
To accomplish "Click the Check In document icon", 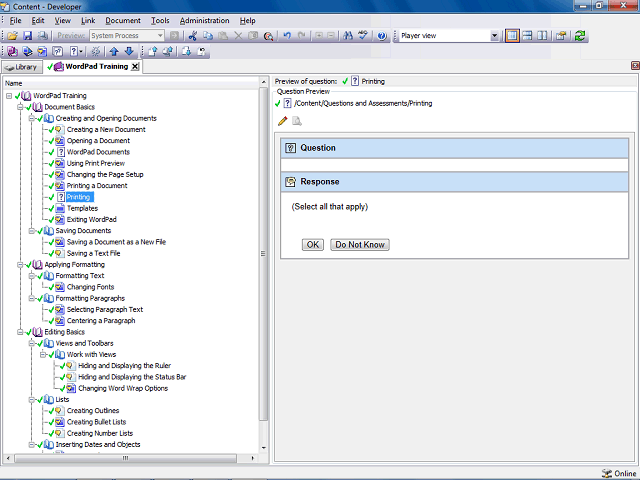I will [153, 51].
